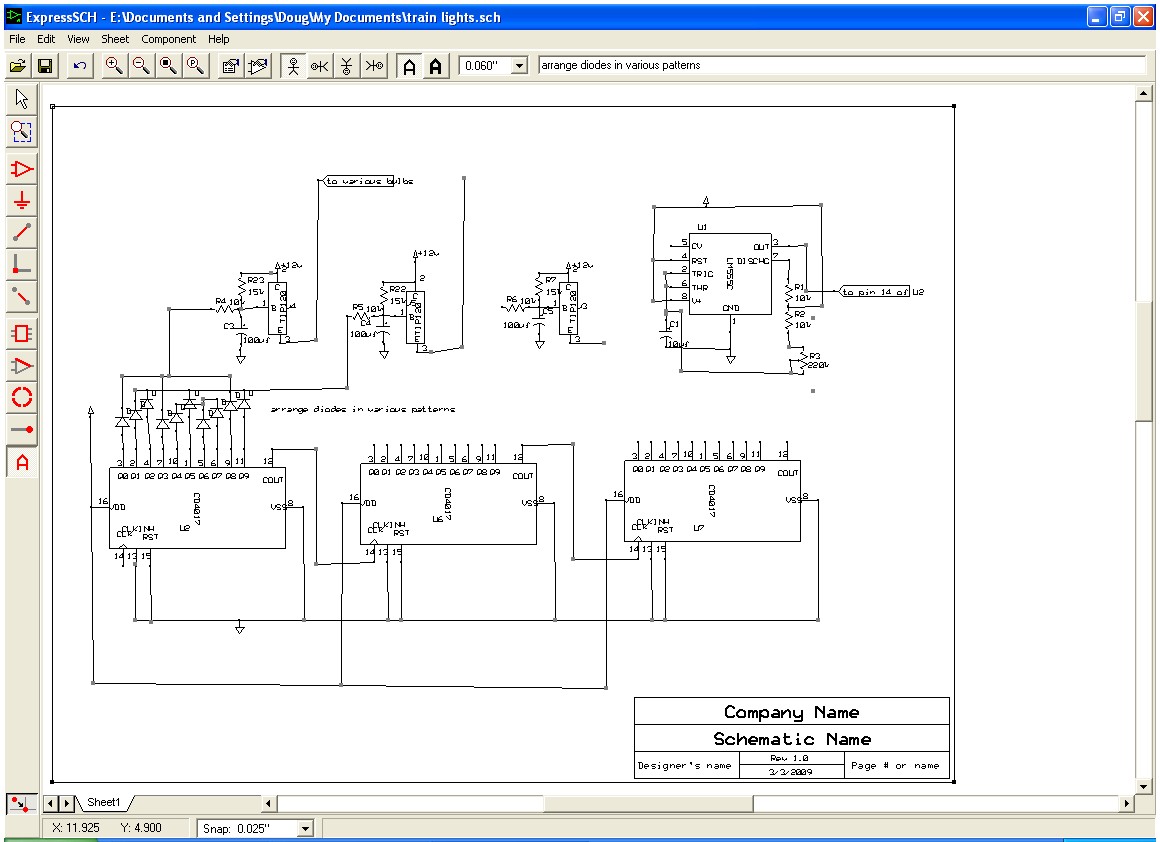The height and width of the screenshot is (842, 1160).
Task: Select the LM555 timer chip U1
Action: coord(730,275)
